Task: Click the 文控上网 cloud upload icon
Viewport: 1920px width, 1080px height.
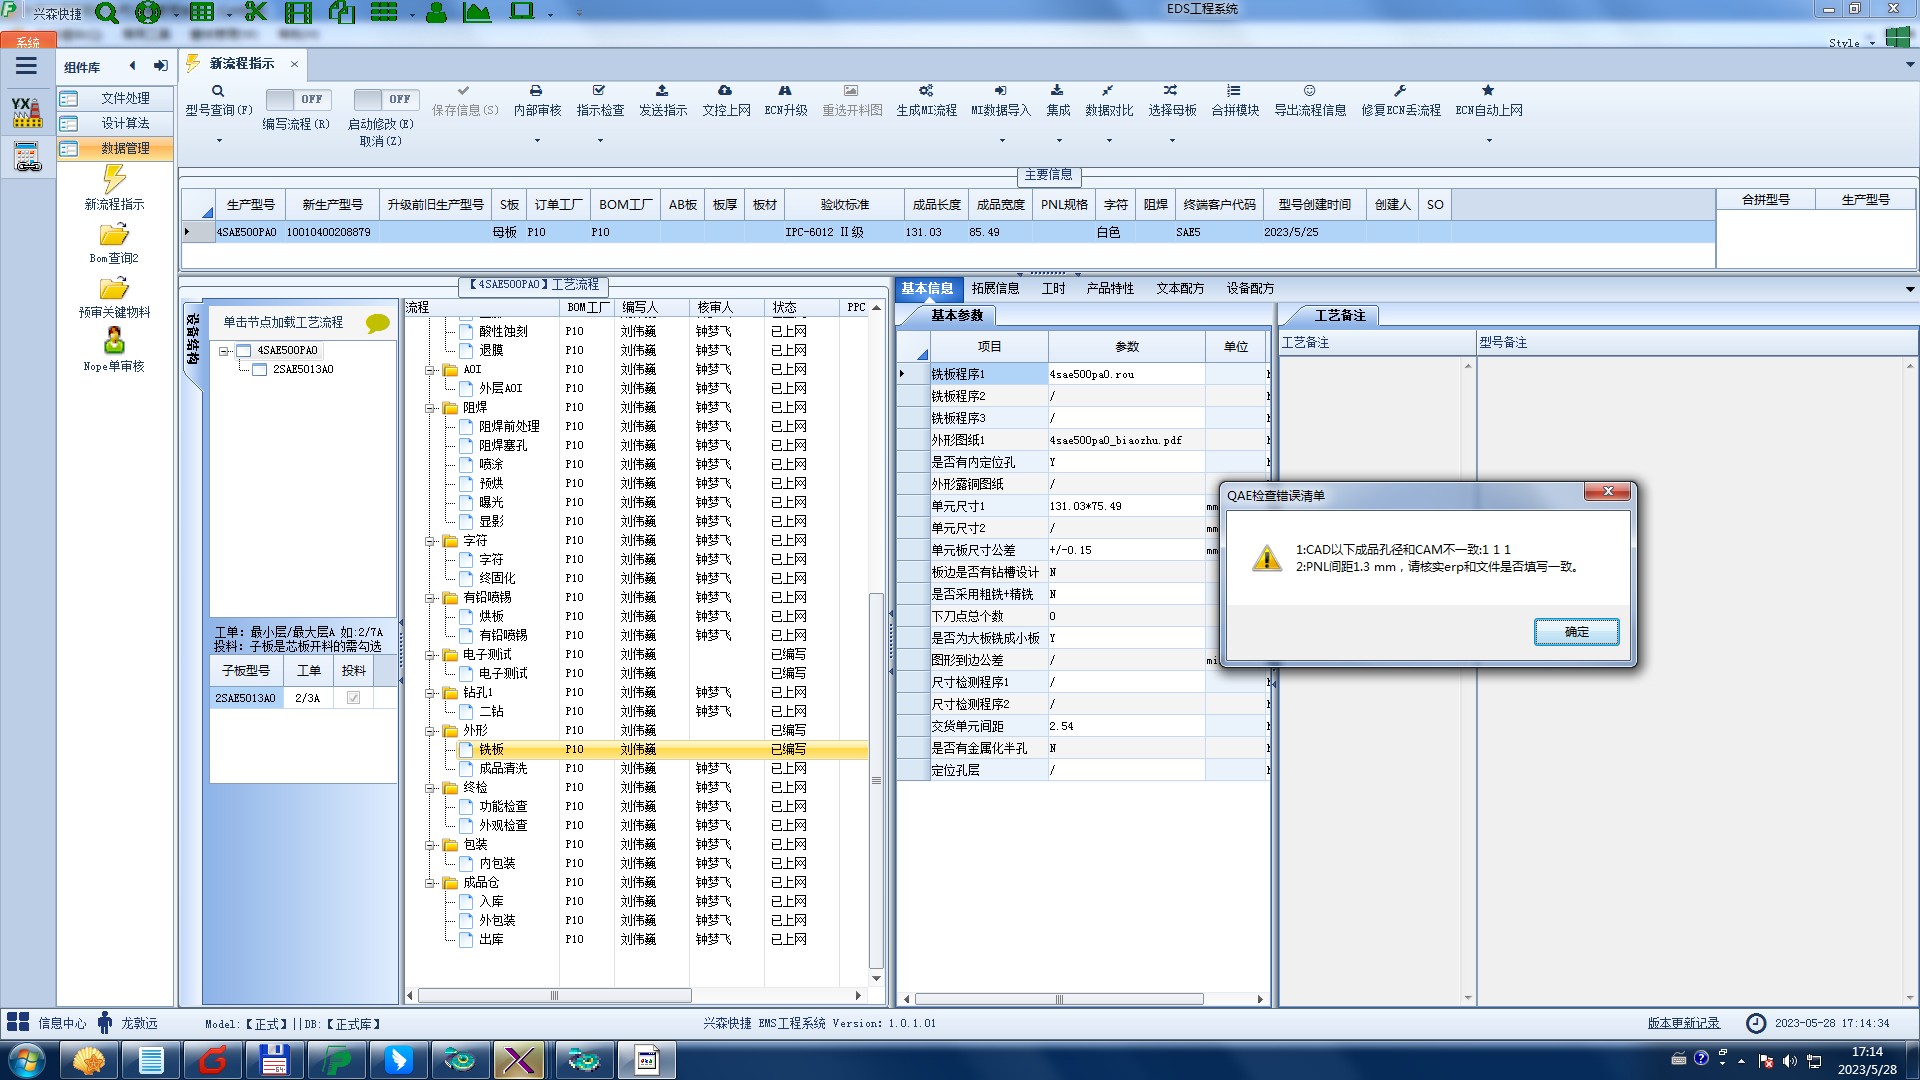Action: point(725,91)
